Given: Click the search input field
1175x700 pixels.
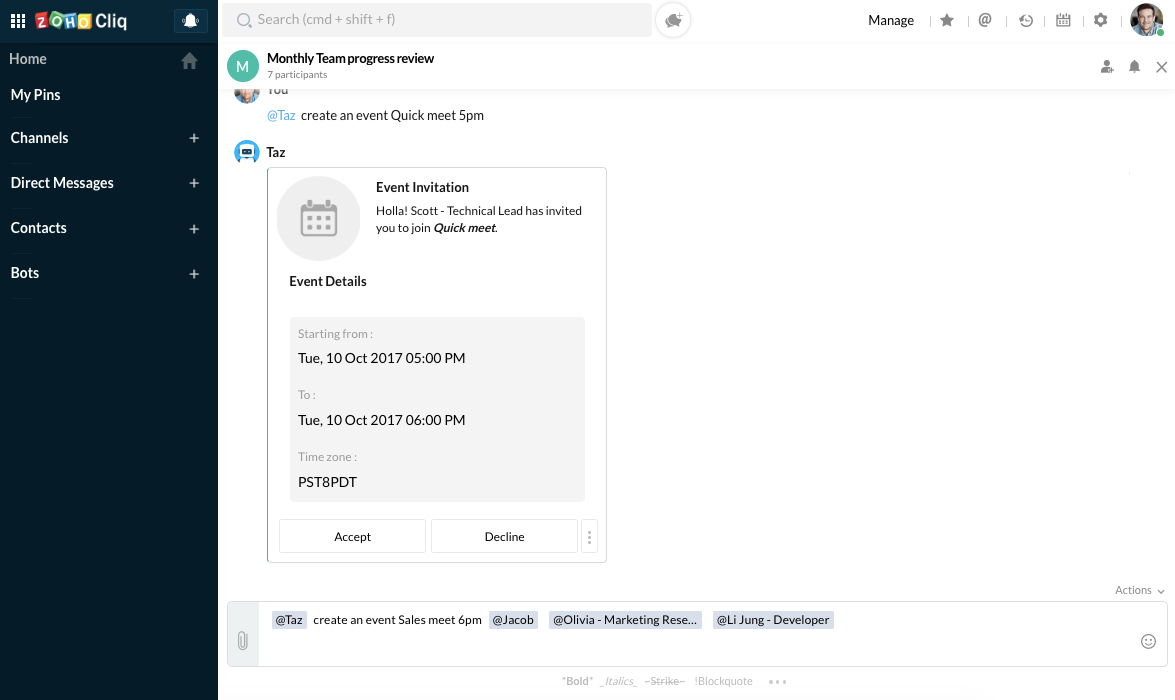Looking at the screenshot, I should tap(440, 19).
